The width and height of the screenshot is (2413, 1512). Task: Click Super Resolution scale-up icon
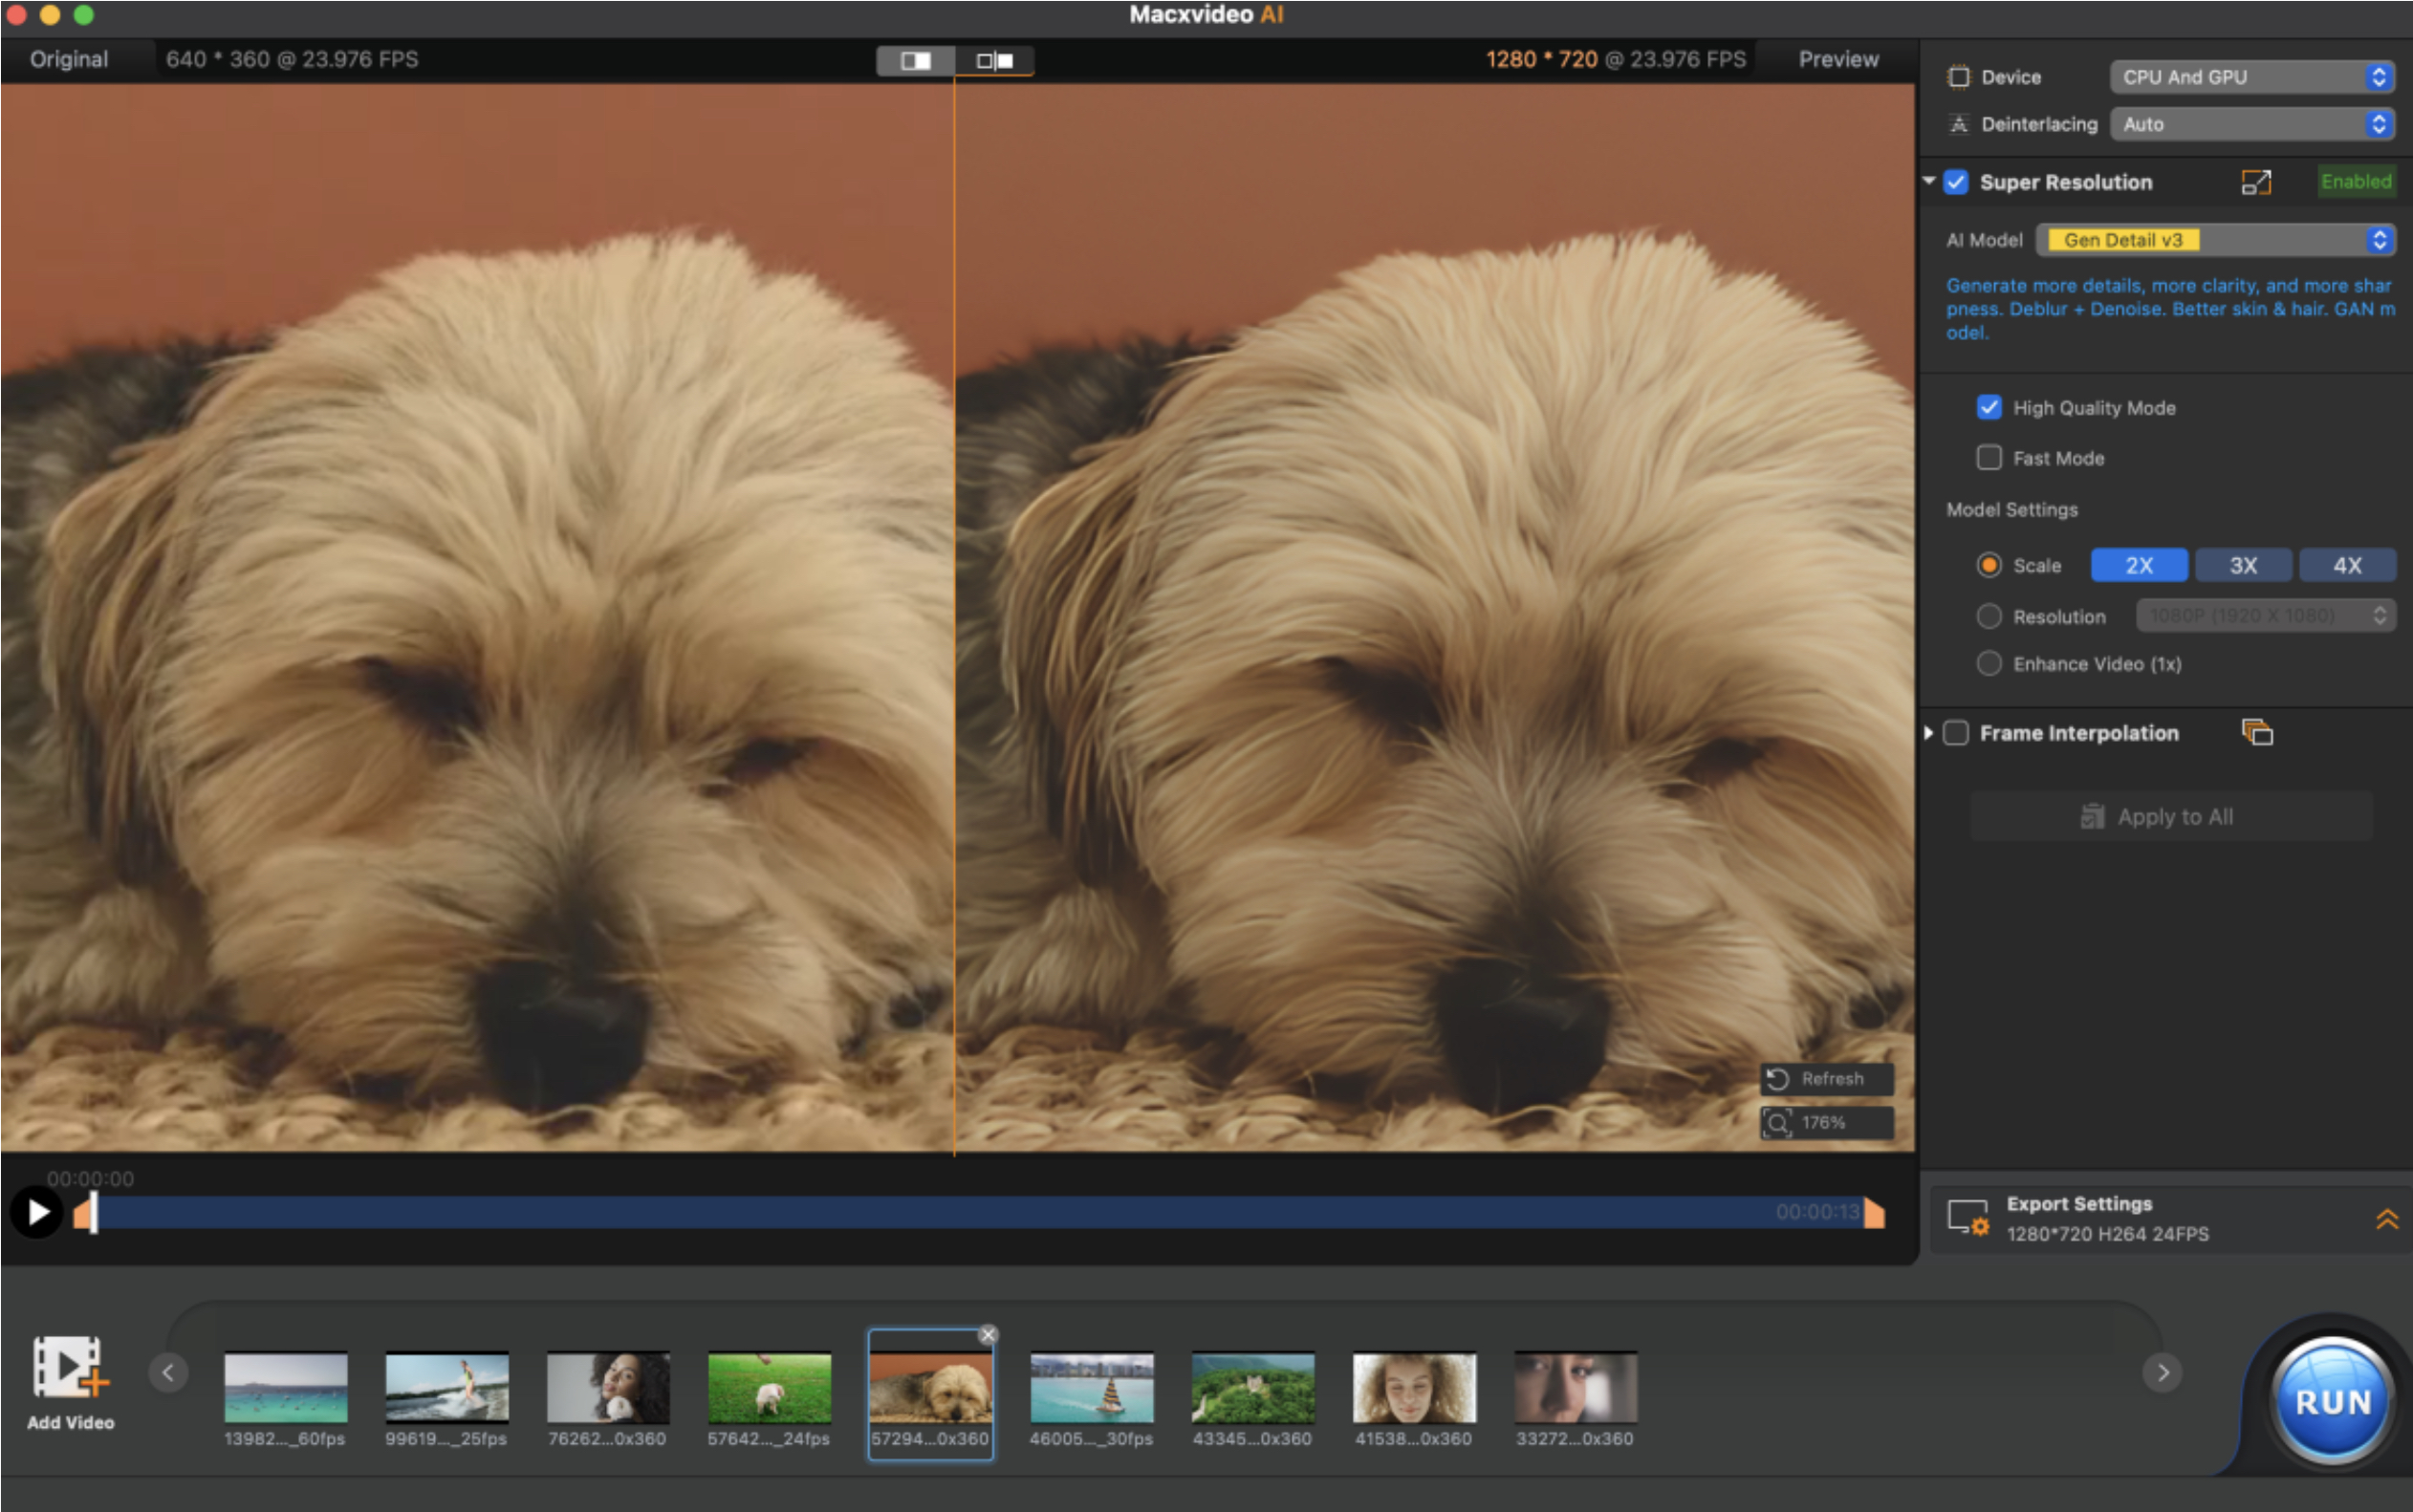pyautogui.click(x=2256, y=182)
